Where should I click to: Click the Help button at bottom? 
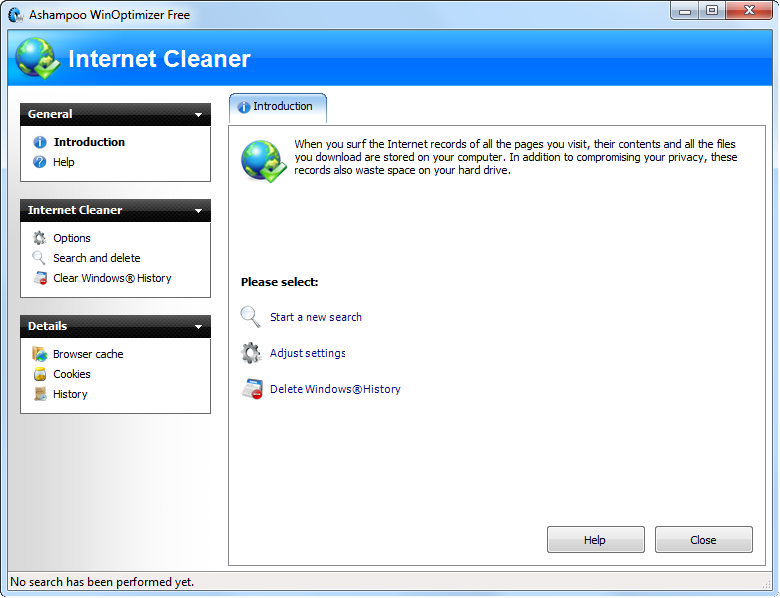[596, 540]
